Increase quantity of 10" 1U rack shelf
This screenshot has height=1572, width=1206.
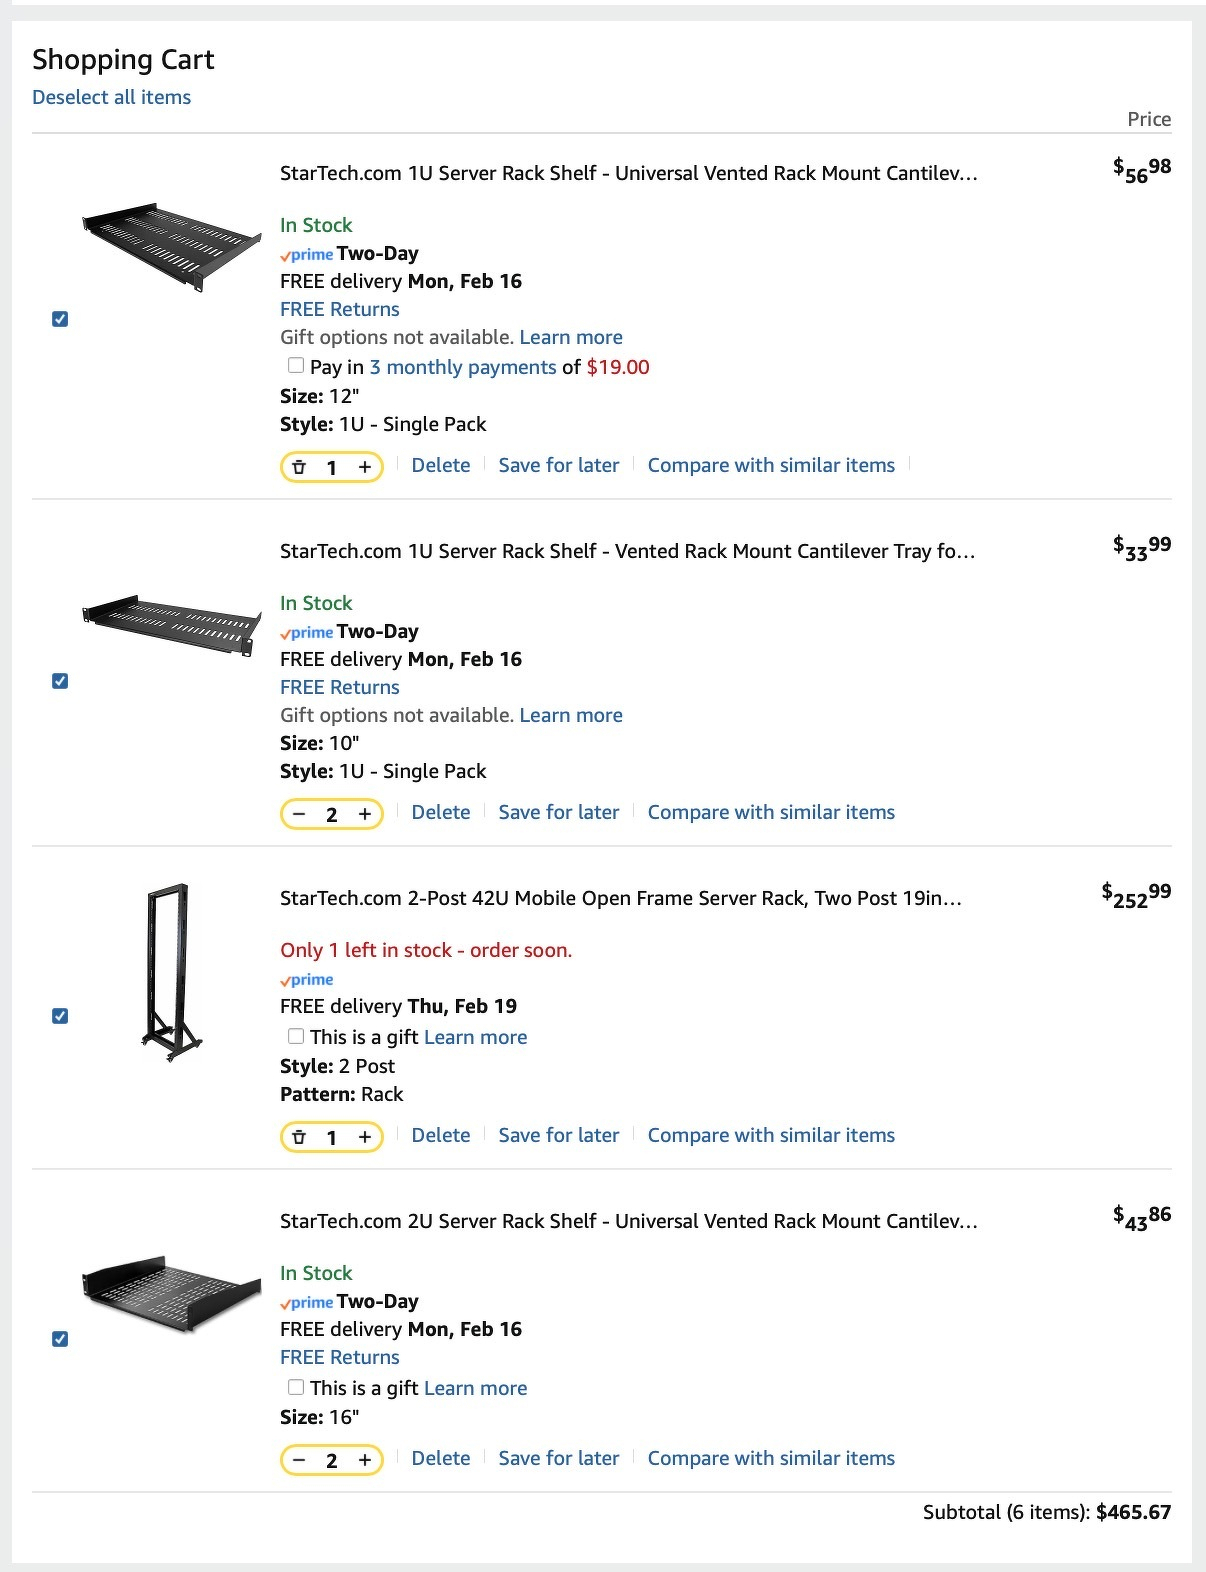[365, 814]
